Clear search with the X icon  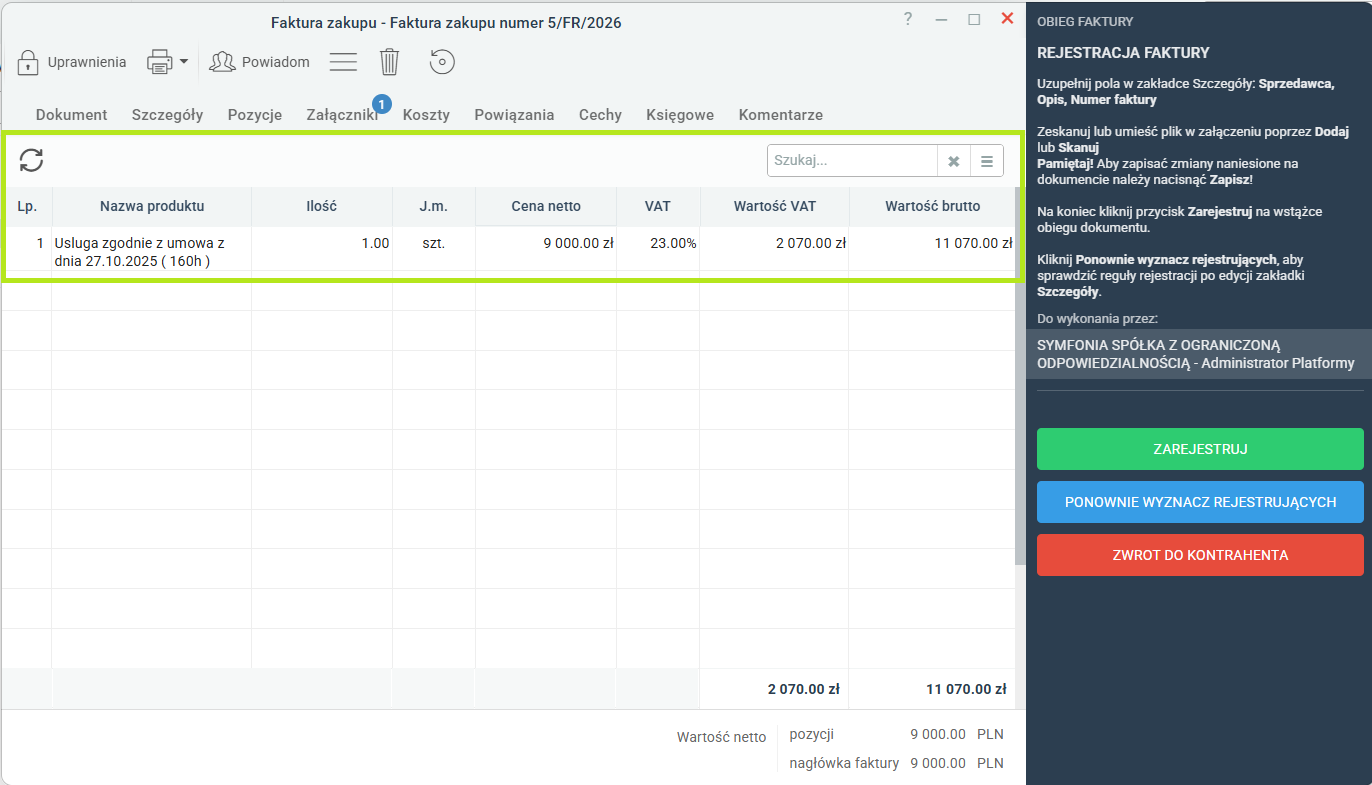[954, 161]
